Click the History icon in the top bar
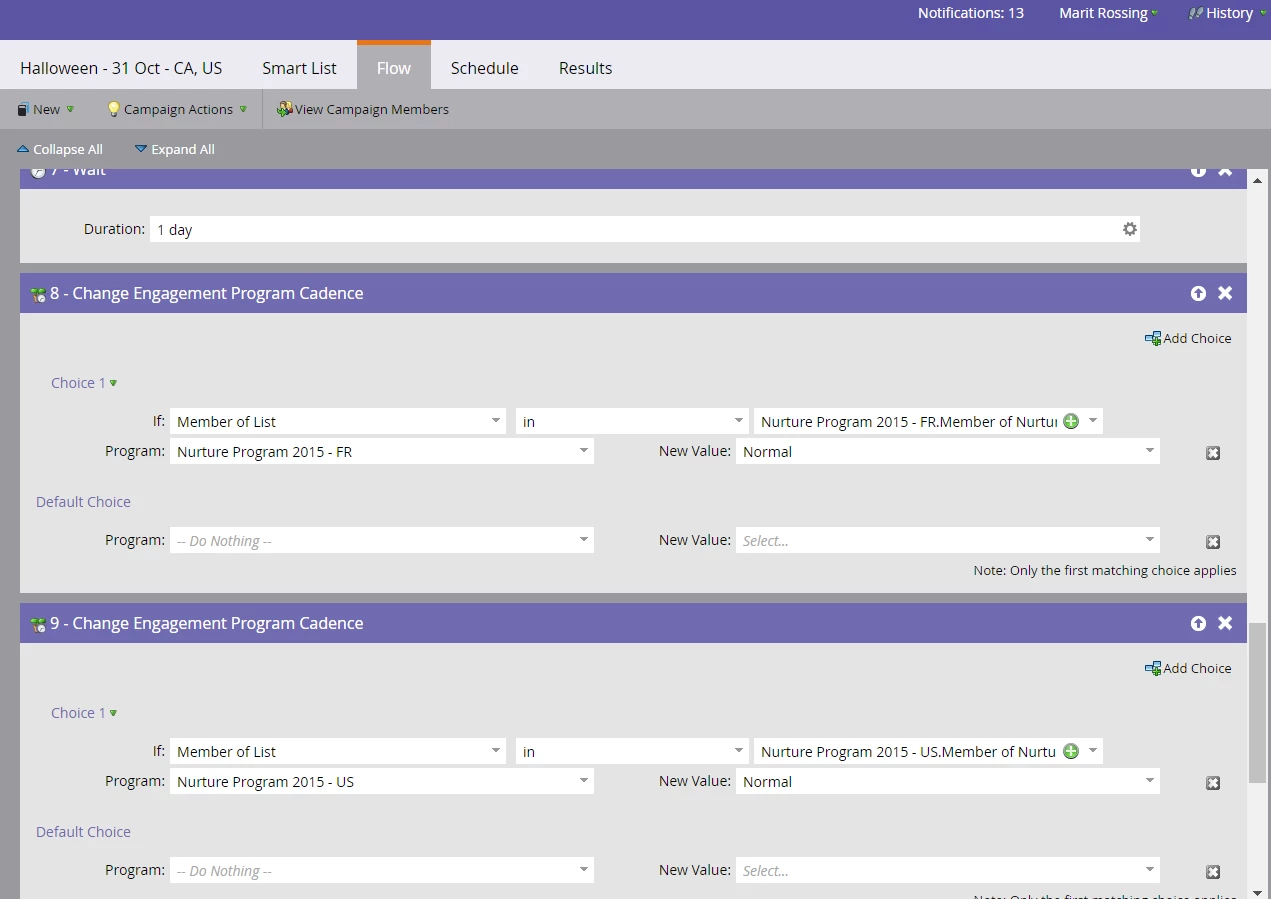The image size is (1271, 899). click(1195, 13)
